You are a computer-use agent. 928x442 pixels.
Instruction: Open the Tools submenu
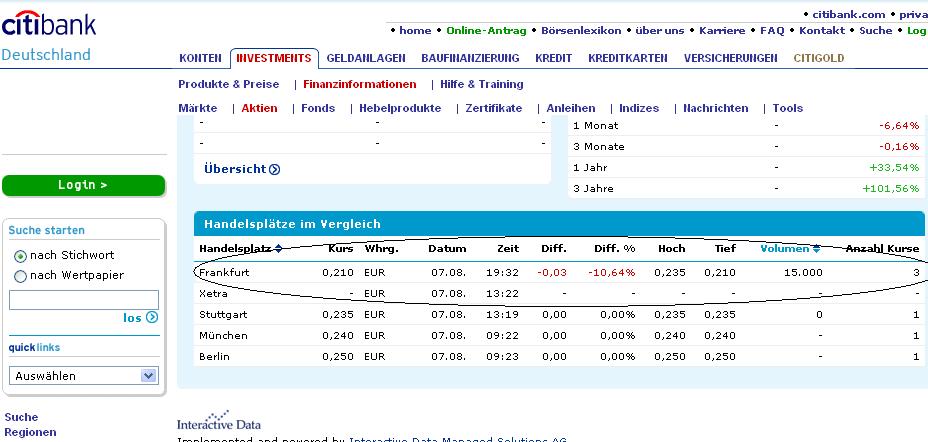[788, 108]
